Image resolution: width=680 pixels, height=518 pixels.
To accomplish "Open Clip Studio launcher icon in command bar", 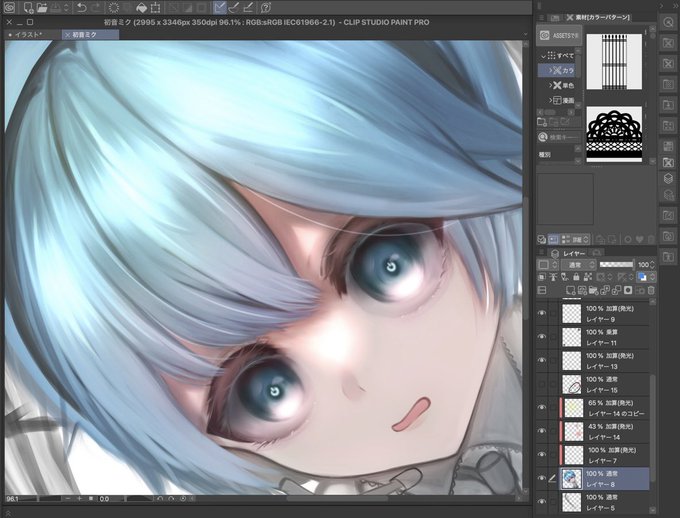I will point(10,7).
